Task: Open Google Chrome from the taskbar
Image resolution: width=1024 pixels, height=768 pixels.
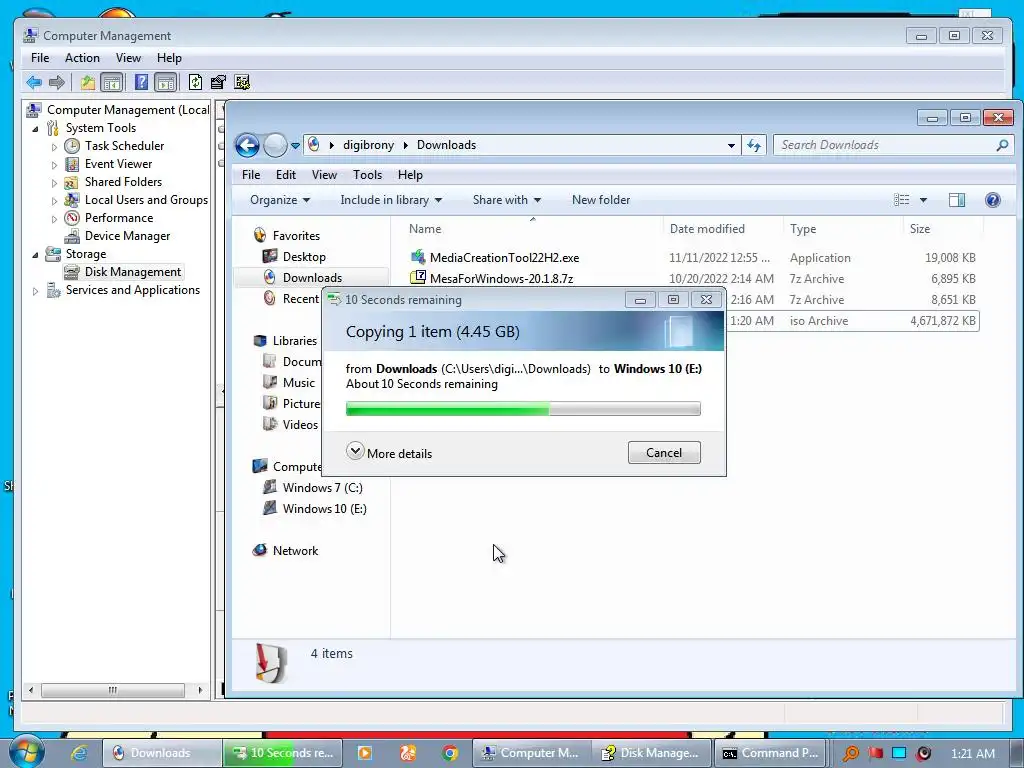Action: [x=450, y=753]
